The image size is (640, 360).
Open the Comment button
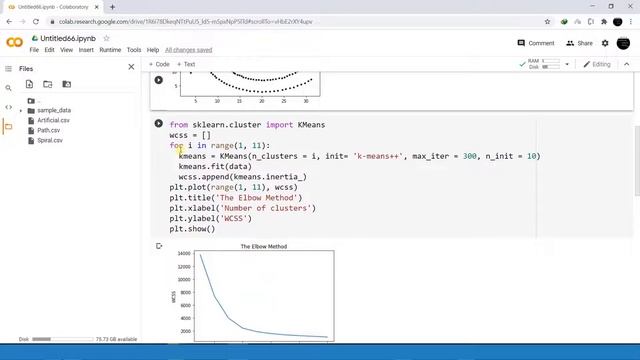(x=536, y=43)
